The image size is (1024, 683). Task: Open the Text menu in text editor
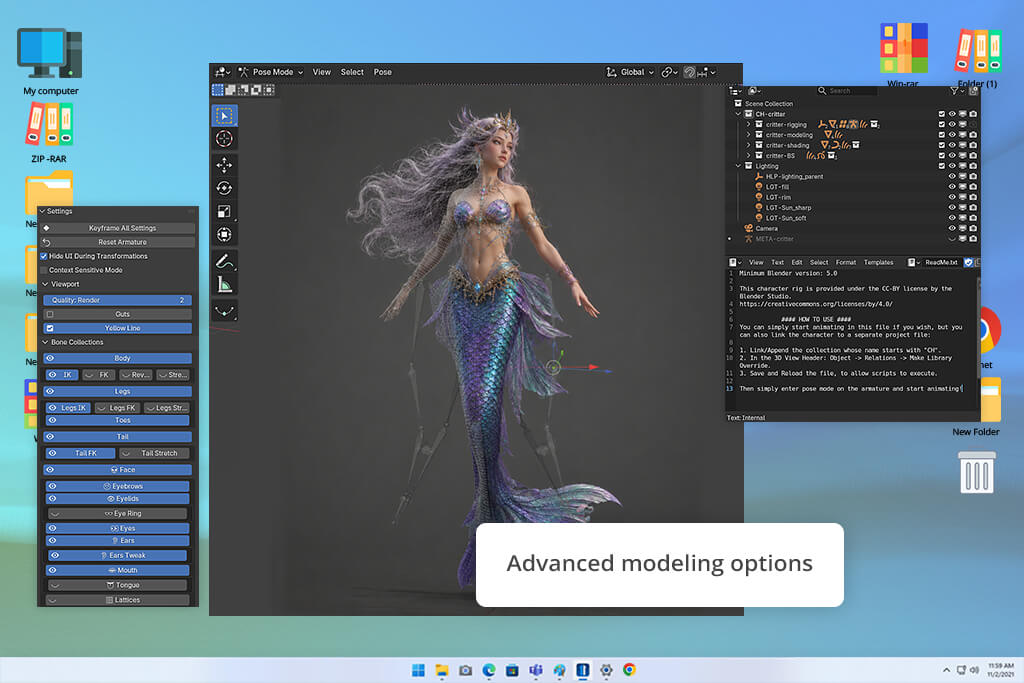click(x=777, y=262)
